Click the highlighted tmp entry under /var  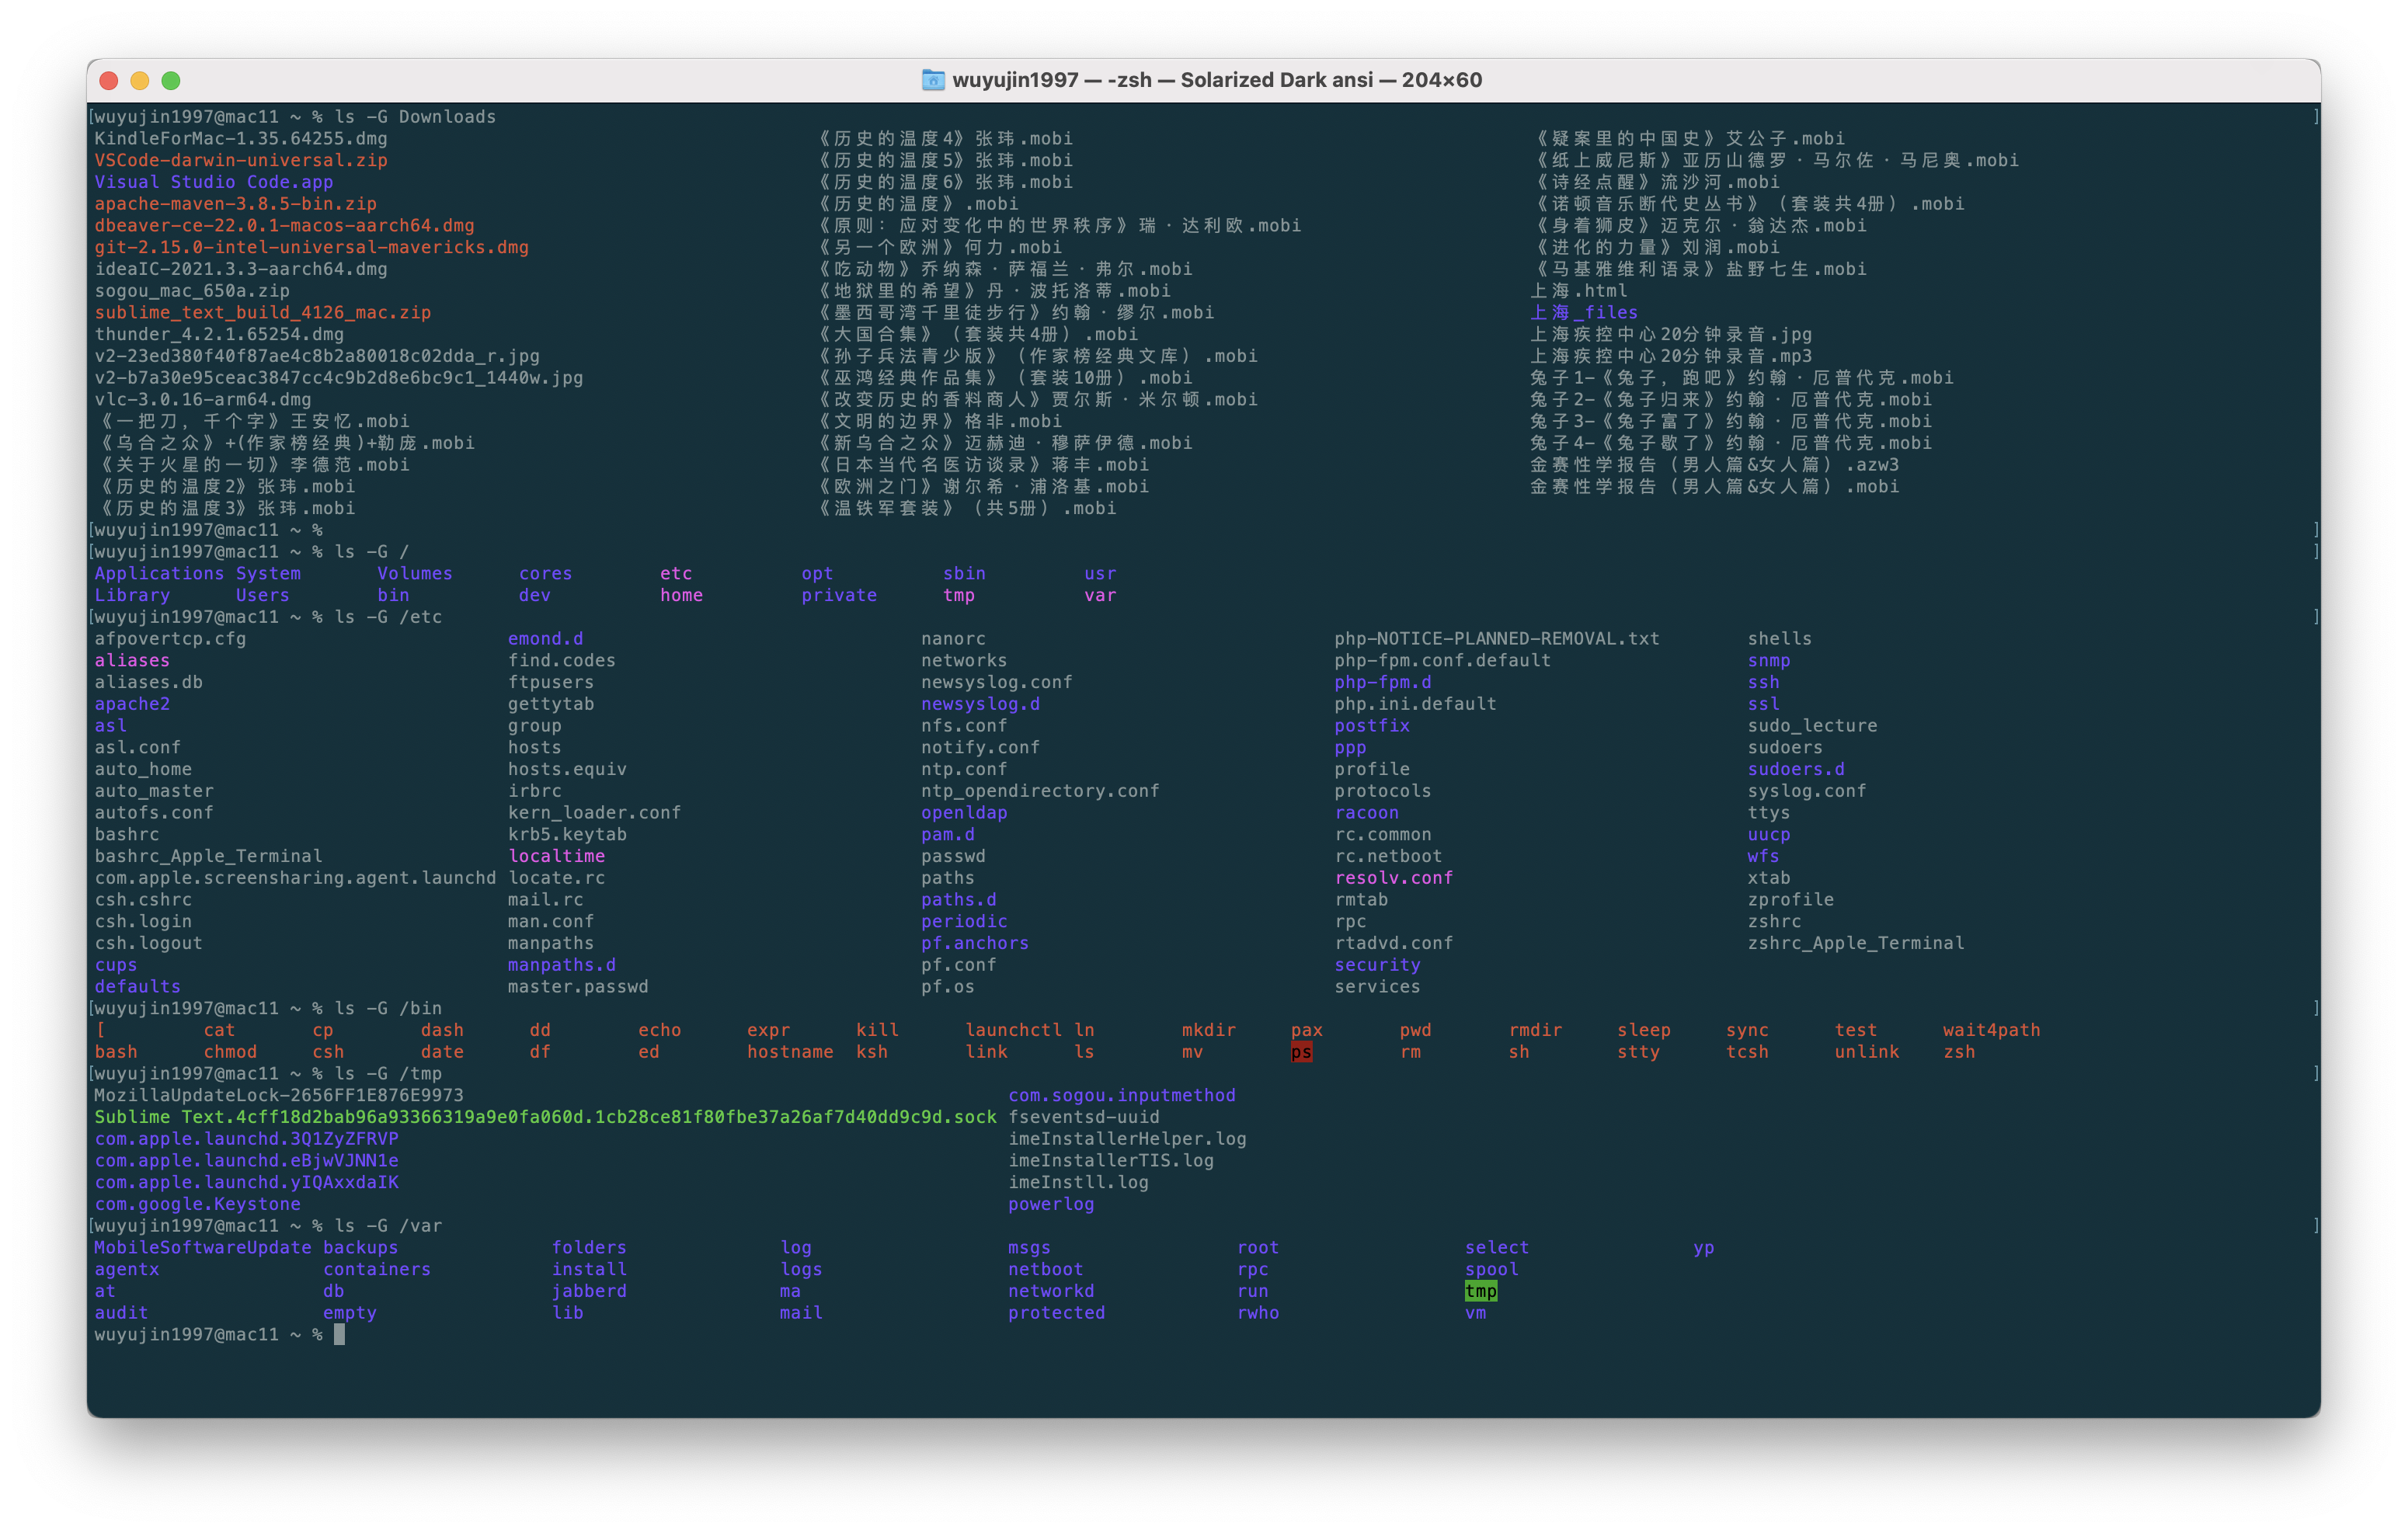click(x=1480, y=1291)
